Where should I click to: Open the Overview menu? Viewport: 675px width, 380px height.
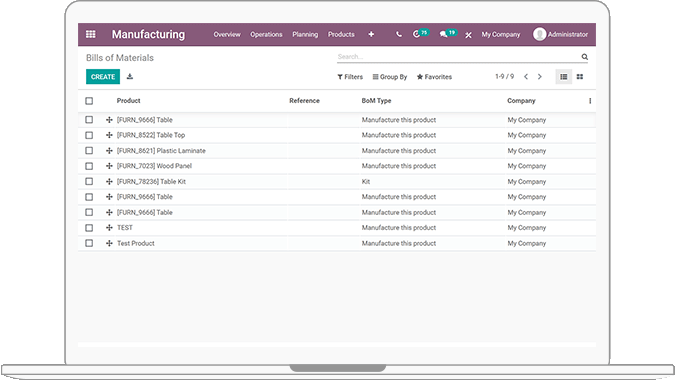click(x=227, y=34)
